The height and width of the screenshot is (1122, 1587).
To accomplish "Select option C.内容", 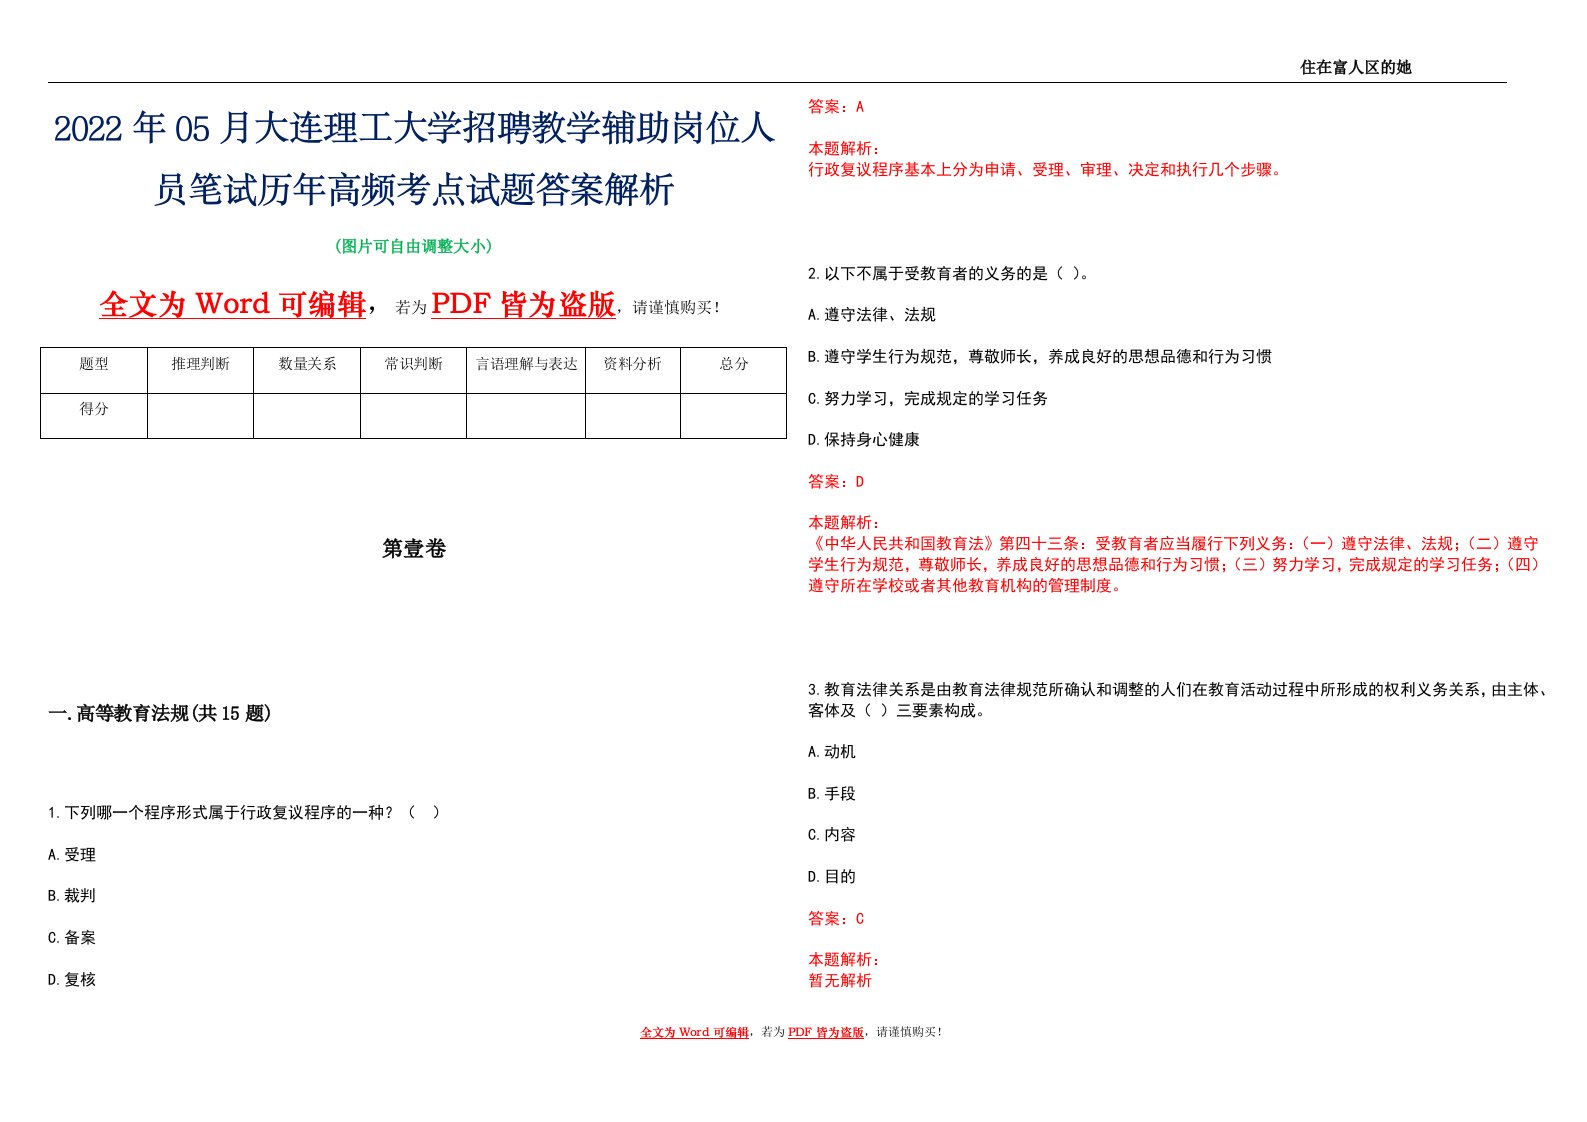I will pos(832,835).
